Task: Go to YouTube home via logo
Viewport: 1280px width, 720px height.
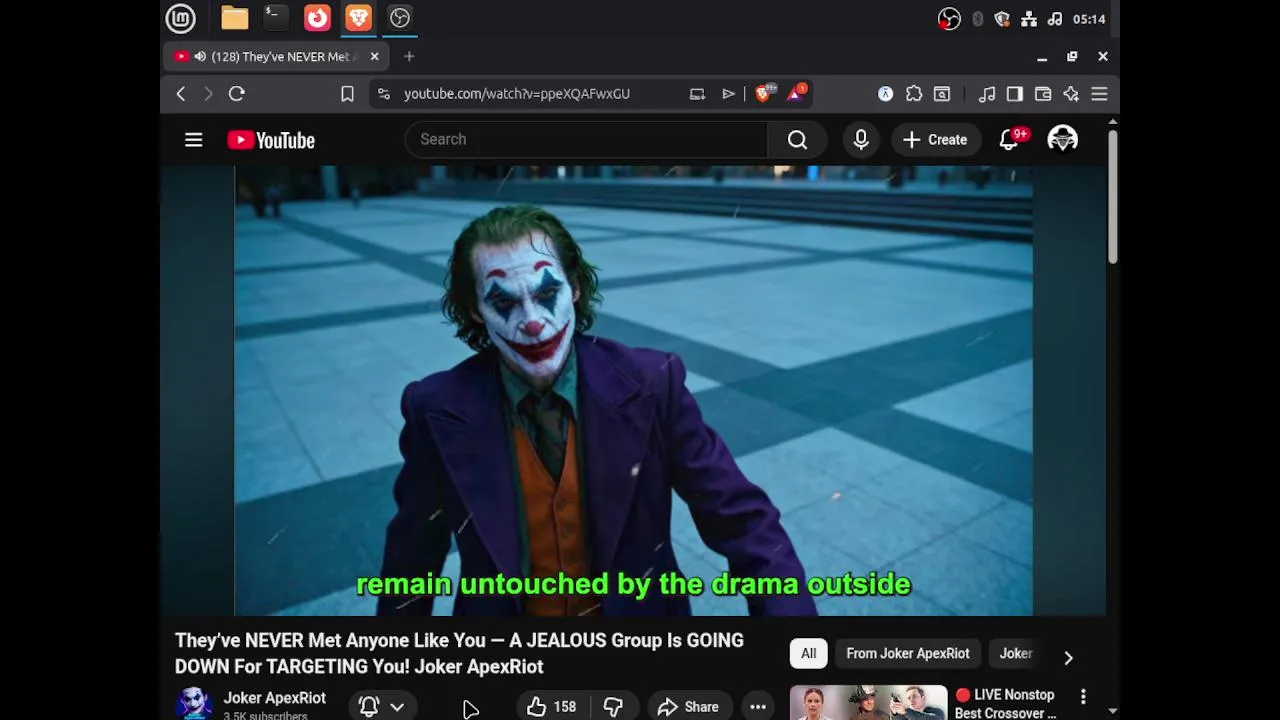Action: pyautogui.click(x=271, y=140)
